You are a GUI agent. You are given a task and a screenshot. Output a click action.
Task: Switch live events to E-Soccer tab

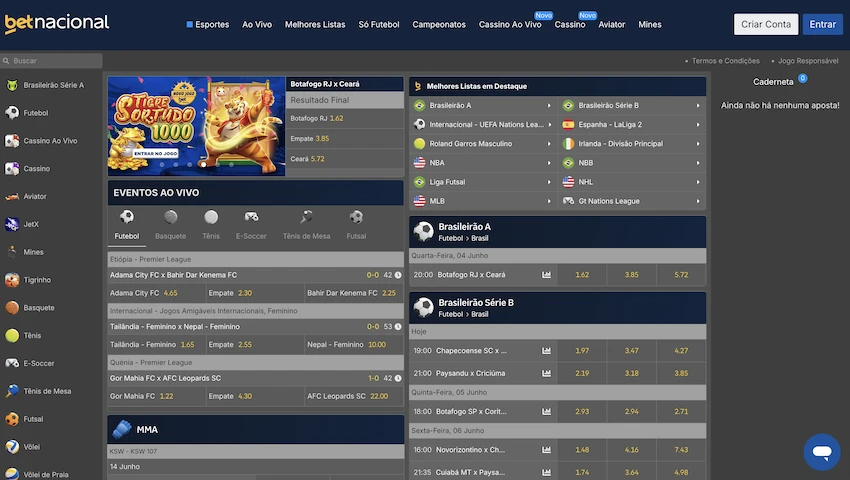(251, 225)
